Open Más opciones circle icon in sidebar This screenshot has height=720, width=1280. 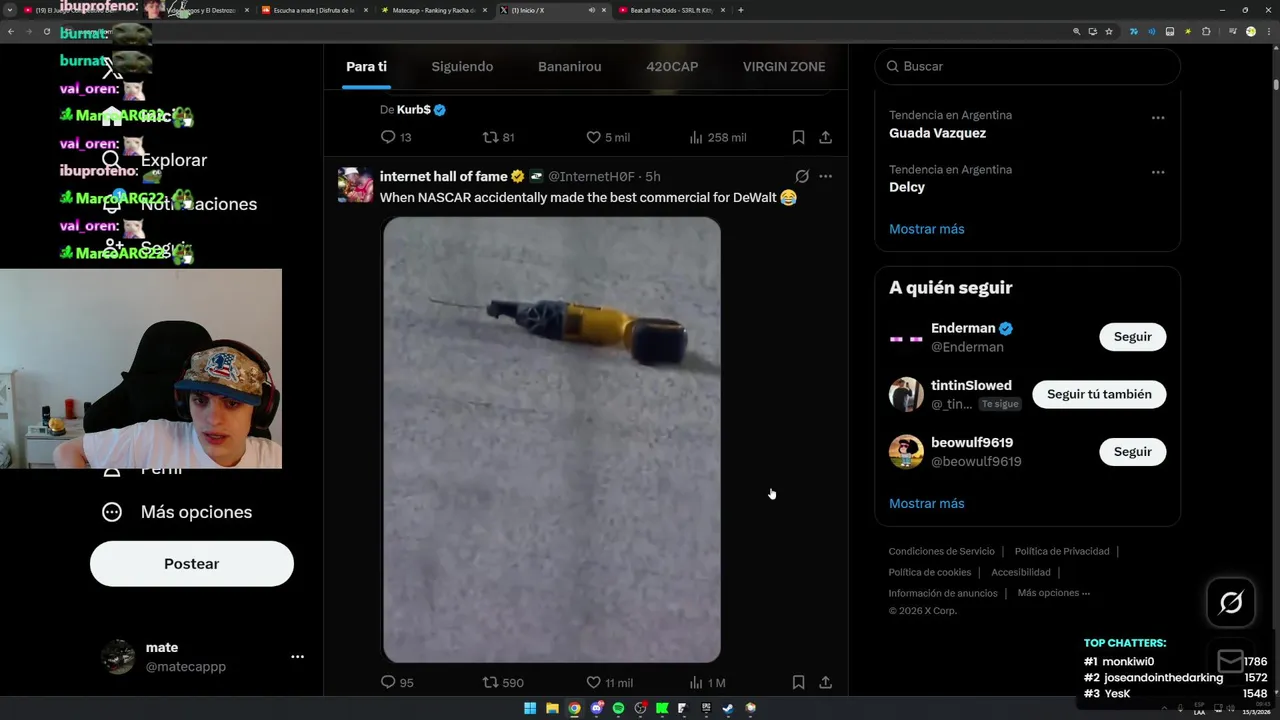point(112,512)
